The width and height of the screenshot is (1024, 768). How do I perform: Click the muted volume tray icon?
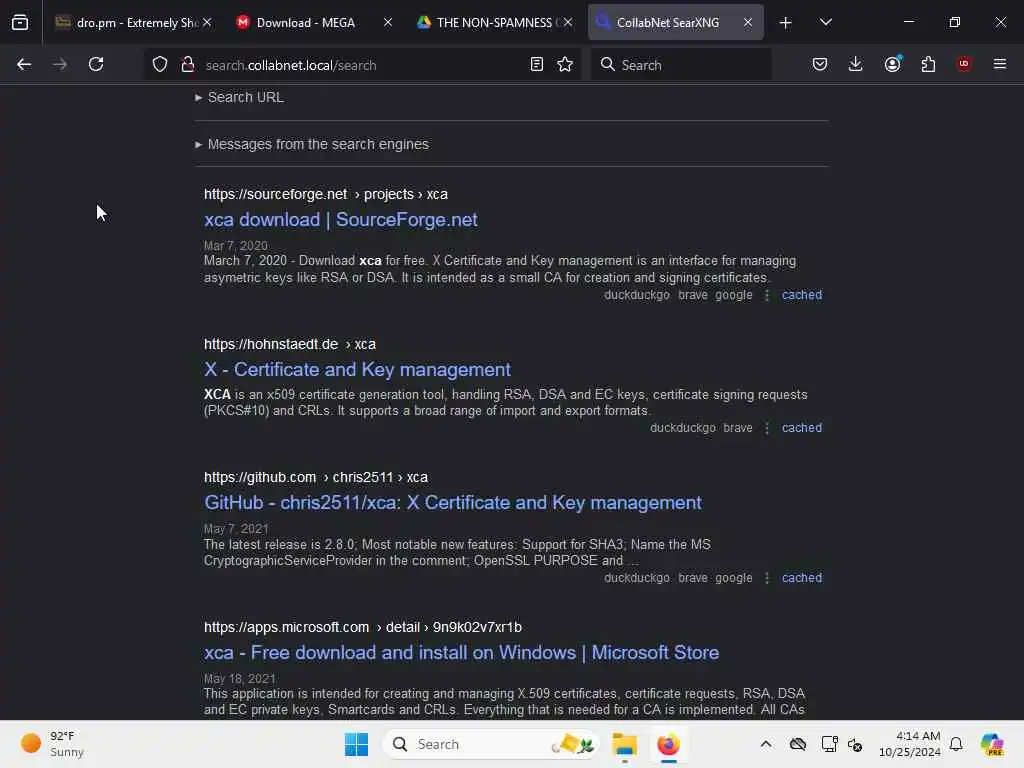click(855, 744)
